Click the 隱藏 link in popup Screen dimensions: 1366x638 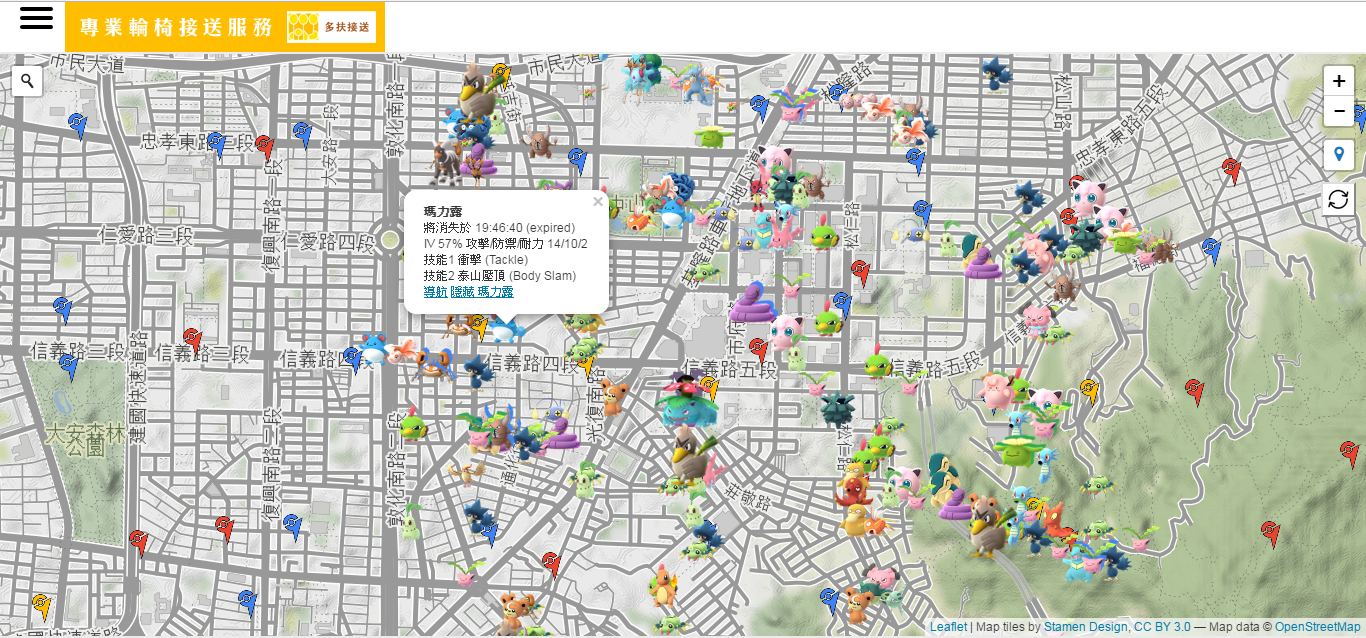pos(462,291)
